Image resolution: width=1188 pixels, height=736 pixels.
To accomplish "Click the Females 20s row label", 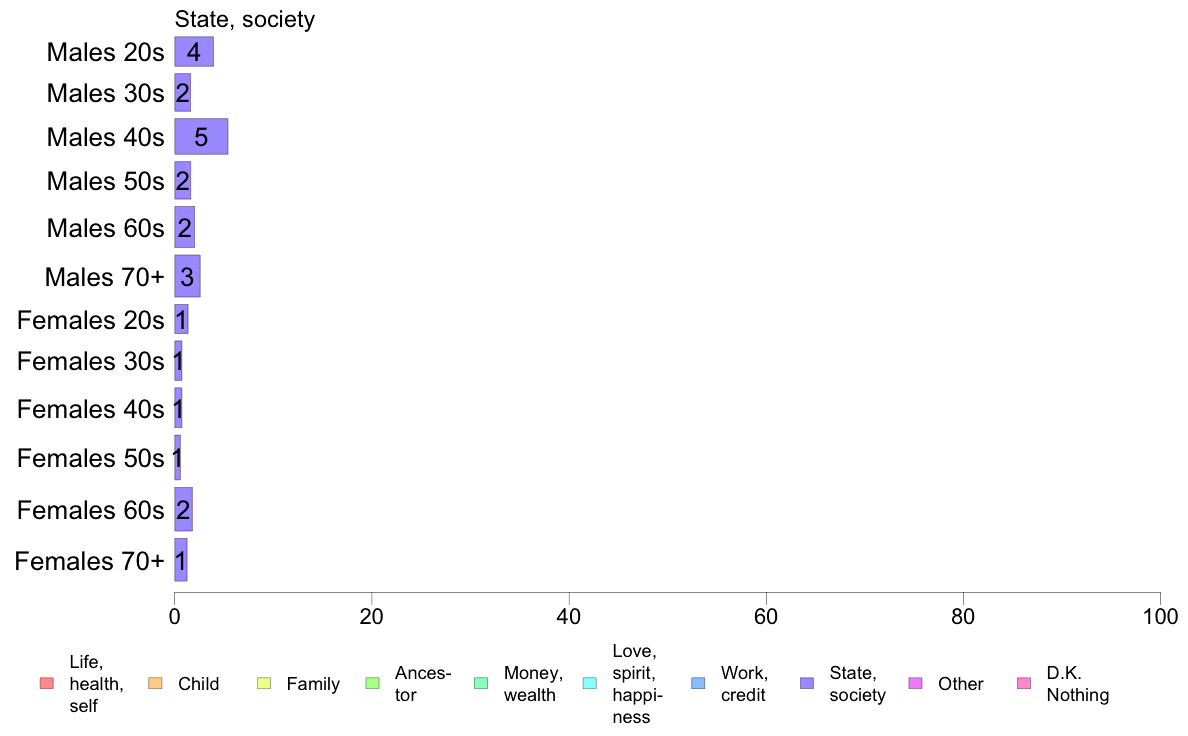I will pos(90,320).
